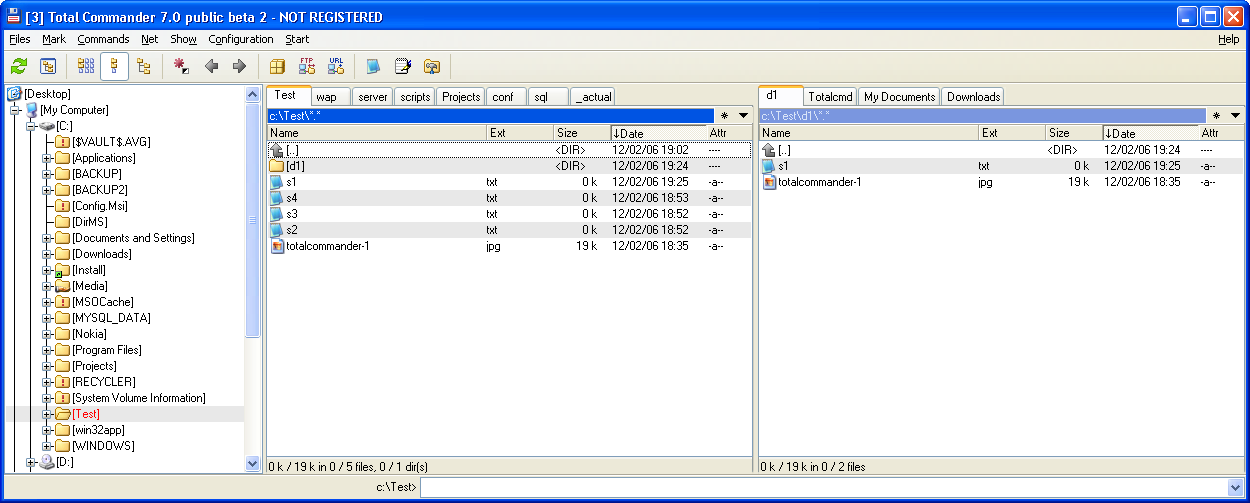Switch to the scripts tab
Viewport: 1250px width, 503px height.
415,97
